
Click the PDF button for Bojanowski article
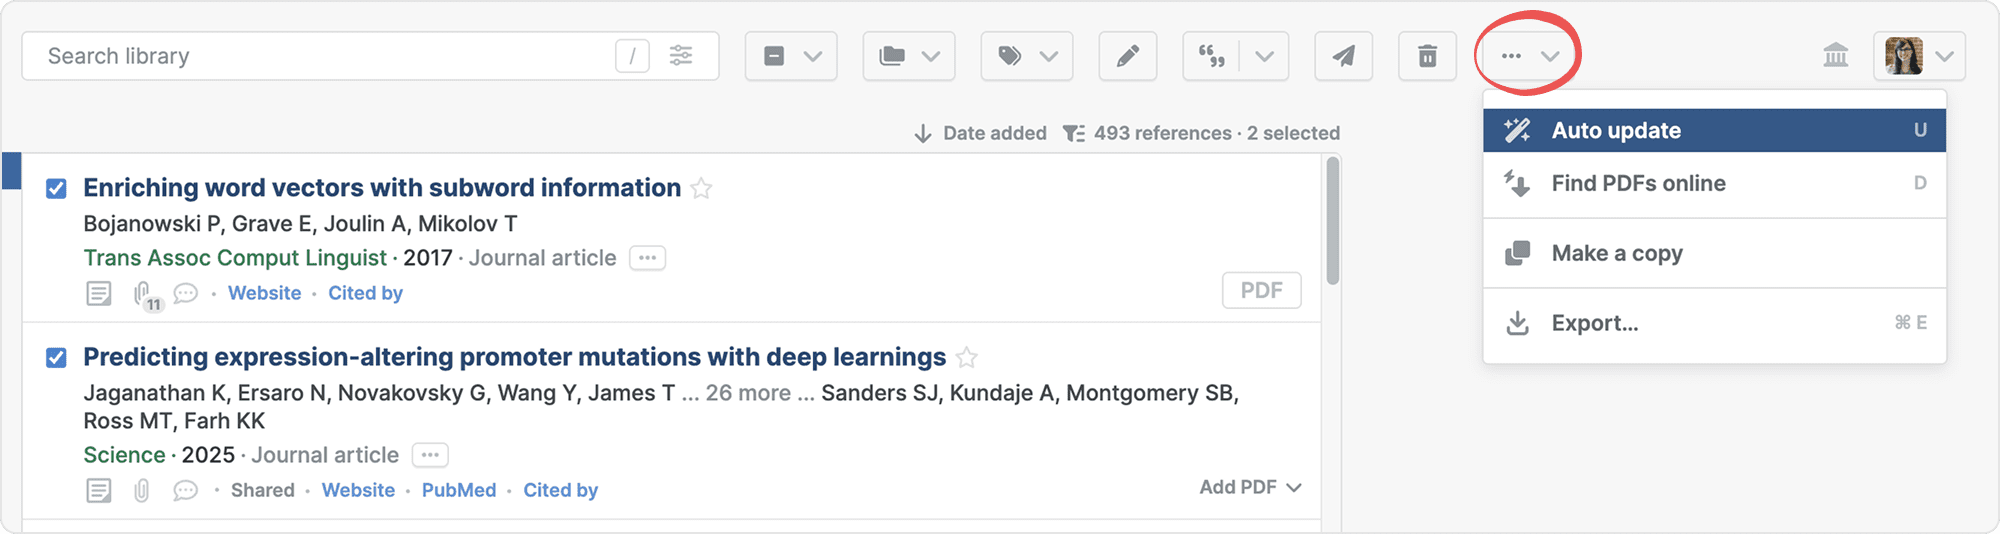pyautogui.click(x=1261, y=291)
